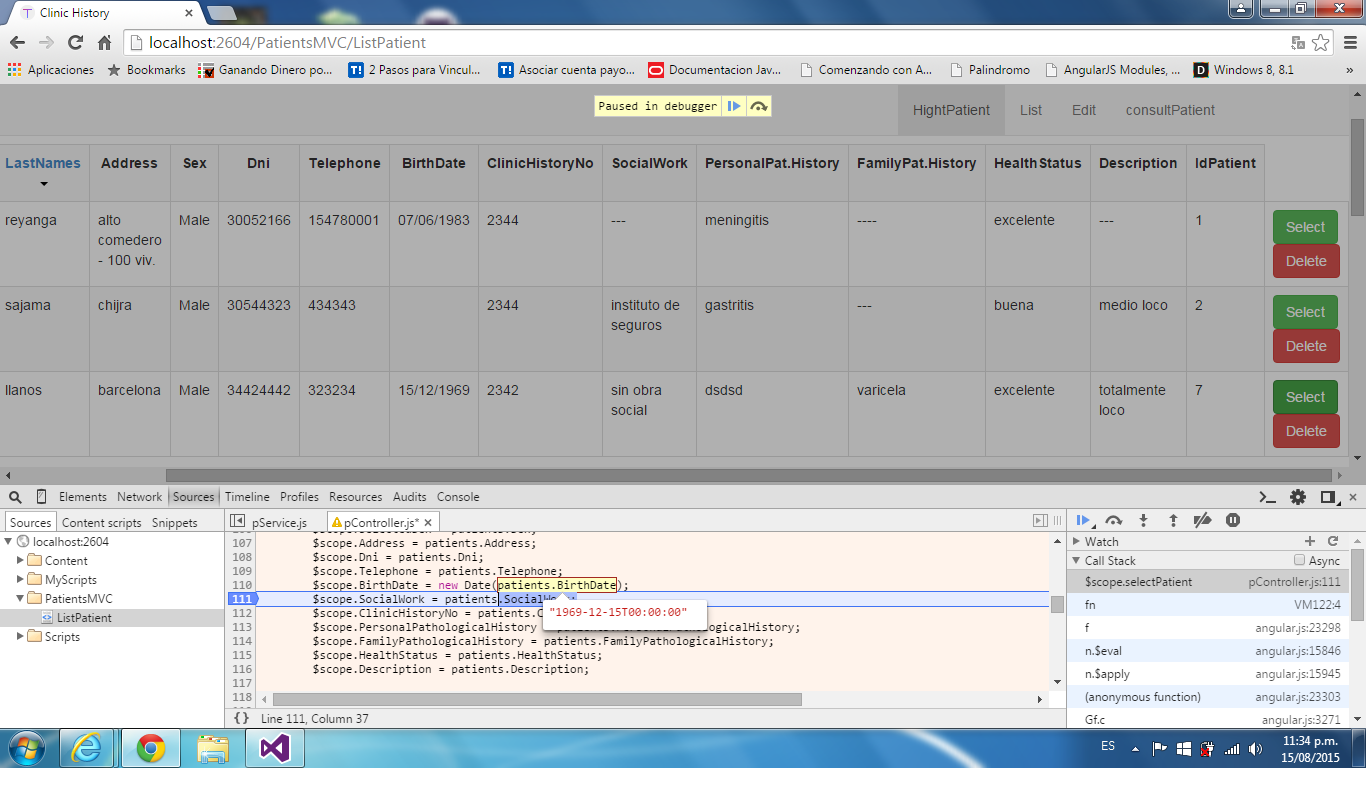Click Select button for reyanga row
The image size is (1366, 800).
click(x=1306, y=227)
